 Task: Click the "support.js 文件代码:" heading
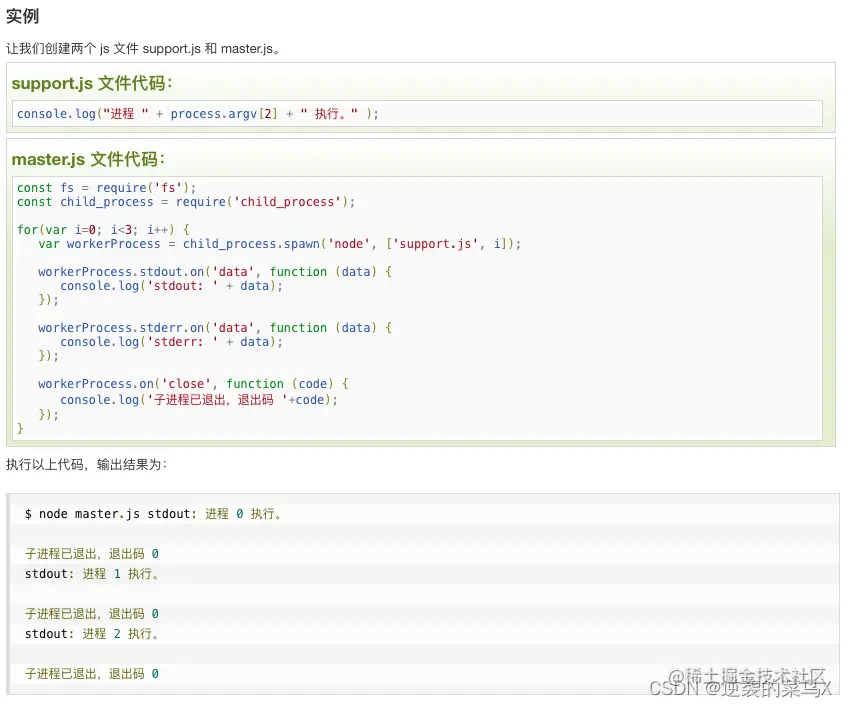[92, 83]
